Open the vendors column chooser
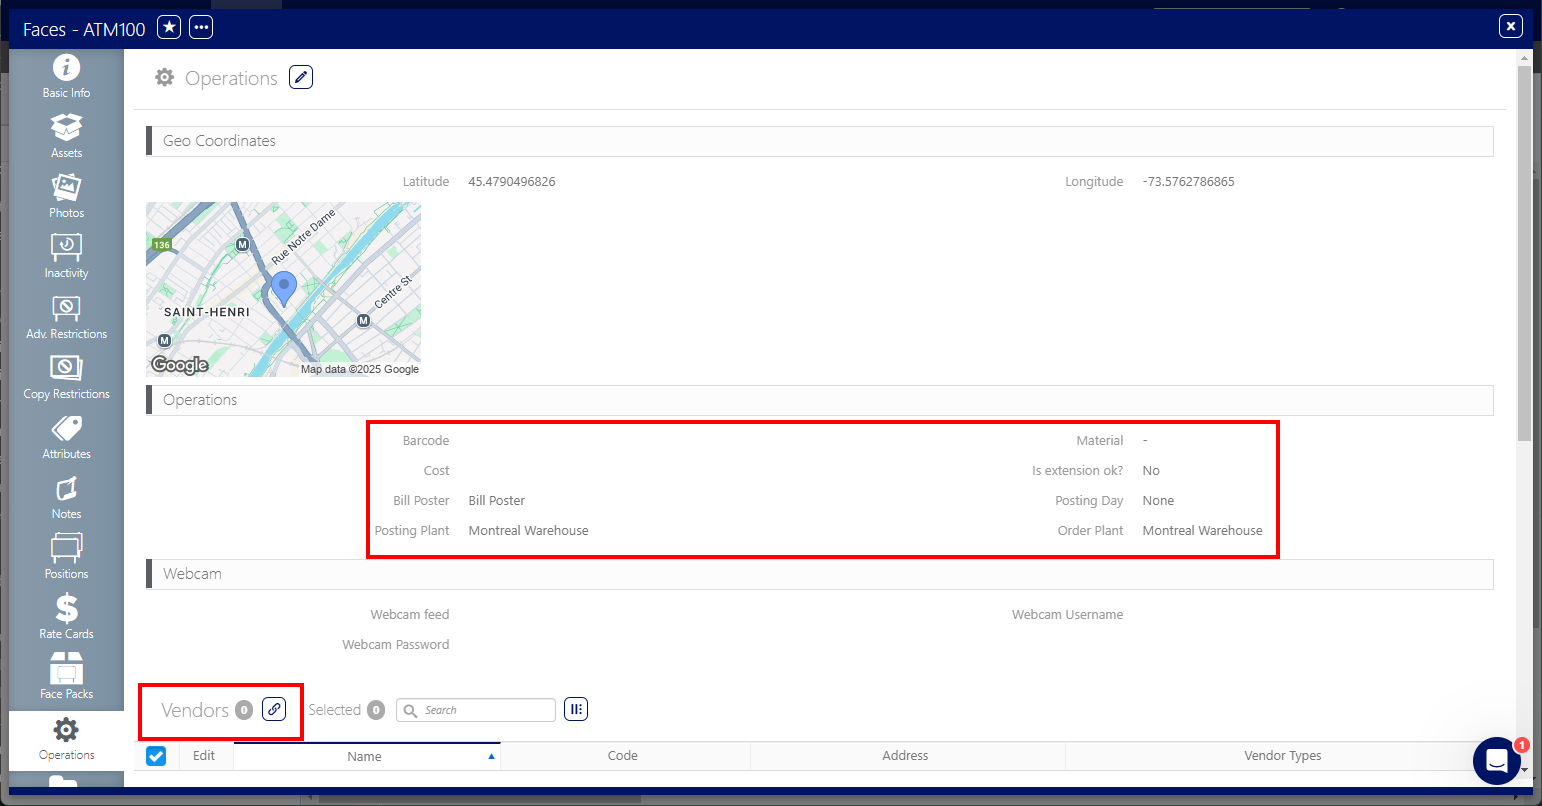The height and width of the screenshot is (806, 1542). click(x=576, y=709)
